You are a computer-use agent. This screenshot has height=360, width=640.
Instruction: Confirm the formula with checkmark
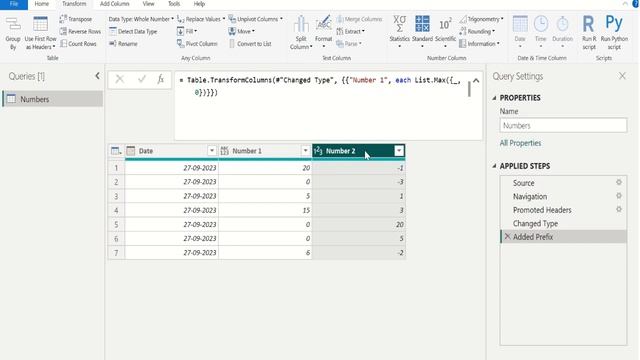tap(142, 79)
